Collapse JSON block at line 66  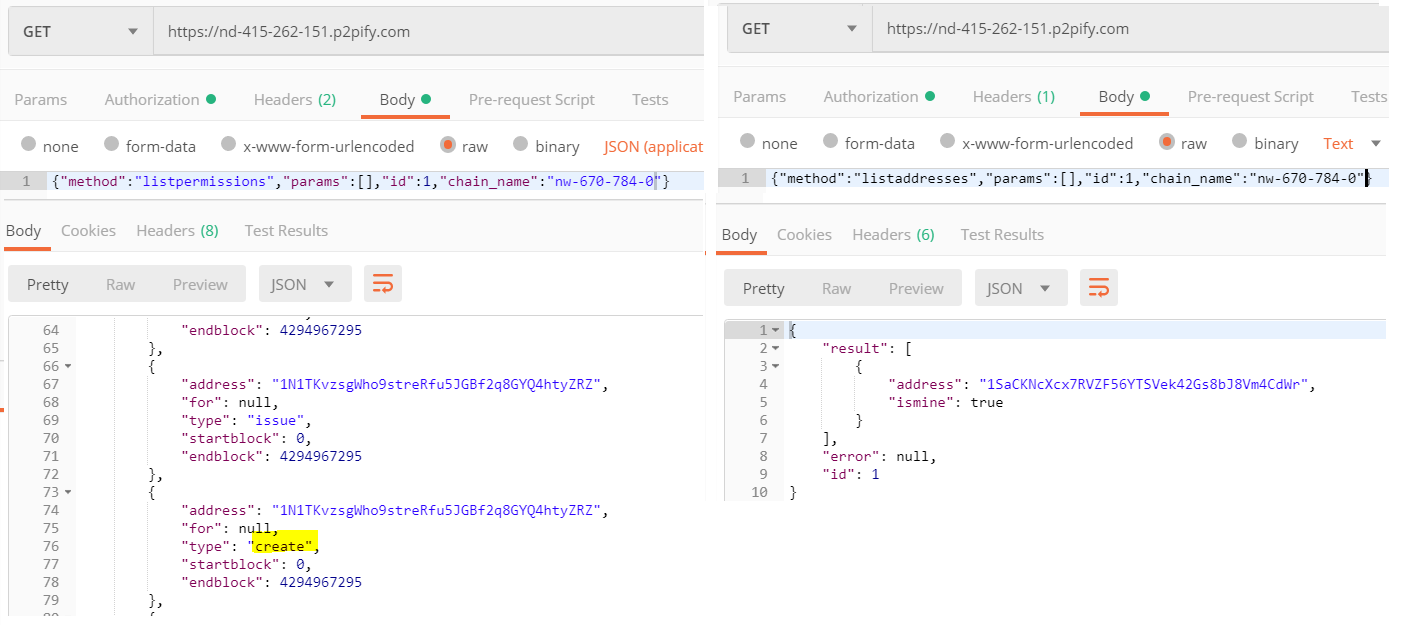point(67,366)
